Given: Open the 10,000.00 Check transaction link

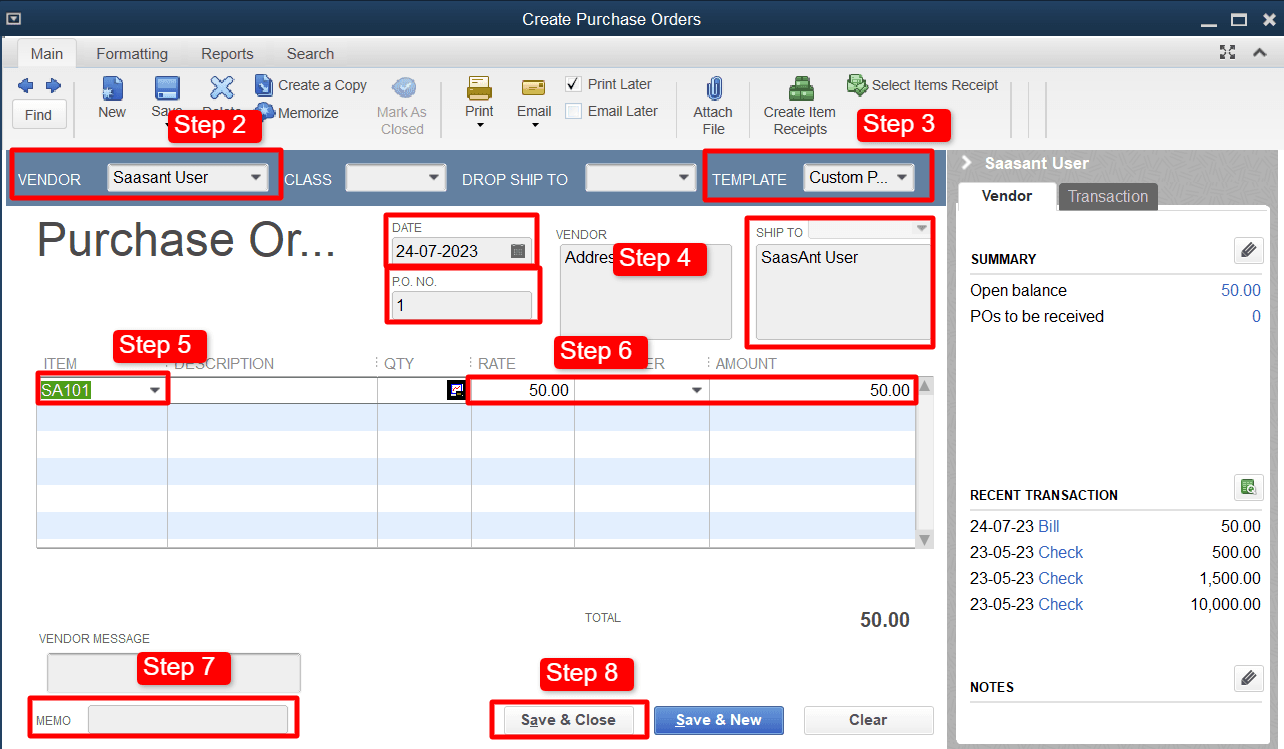Looking at the screenshot, I should [1061, 604].
